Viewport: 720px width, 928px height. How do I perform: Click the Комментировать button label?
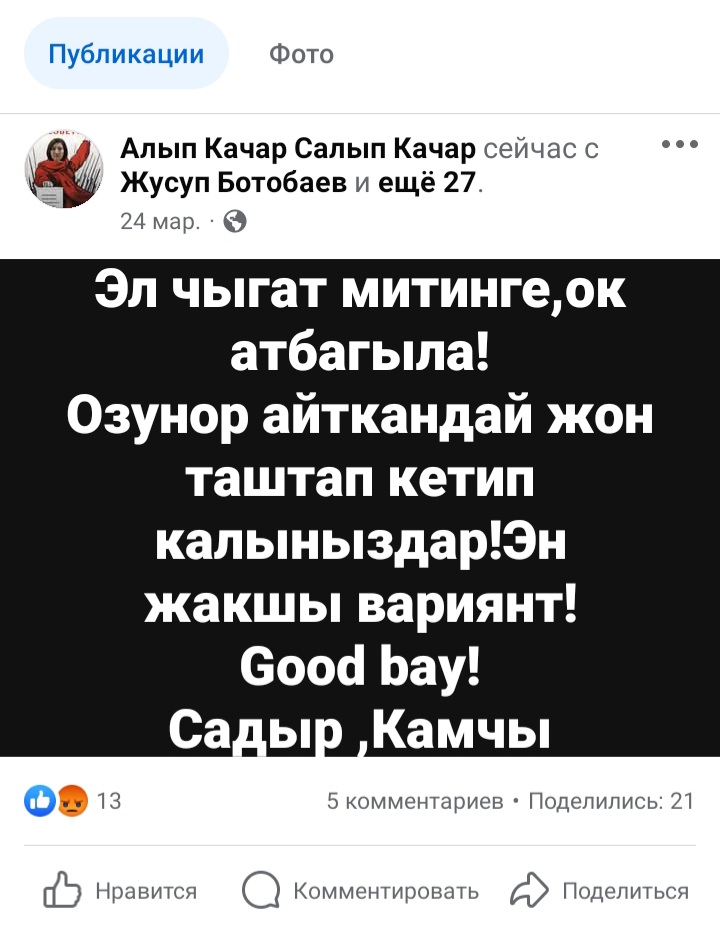point(386,891)
